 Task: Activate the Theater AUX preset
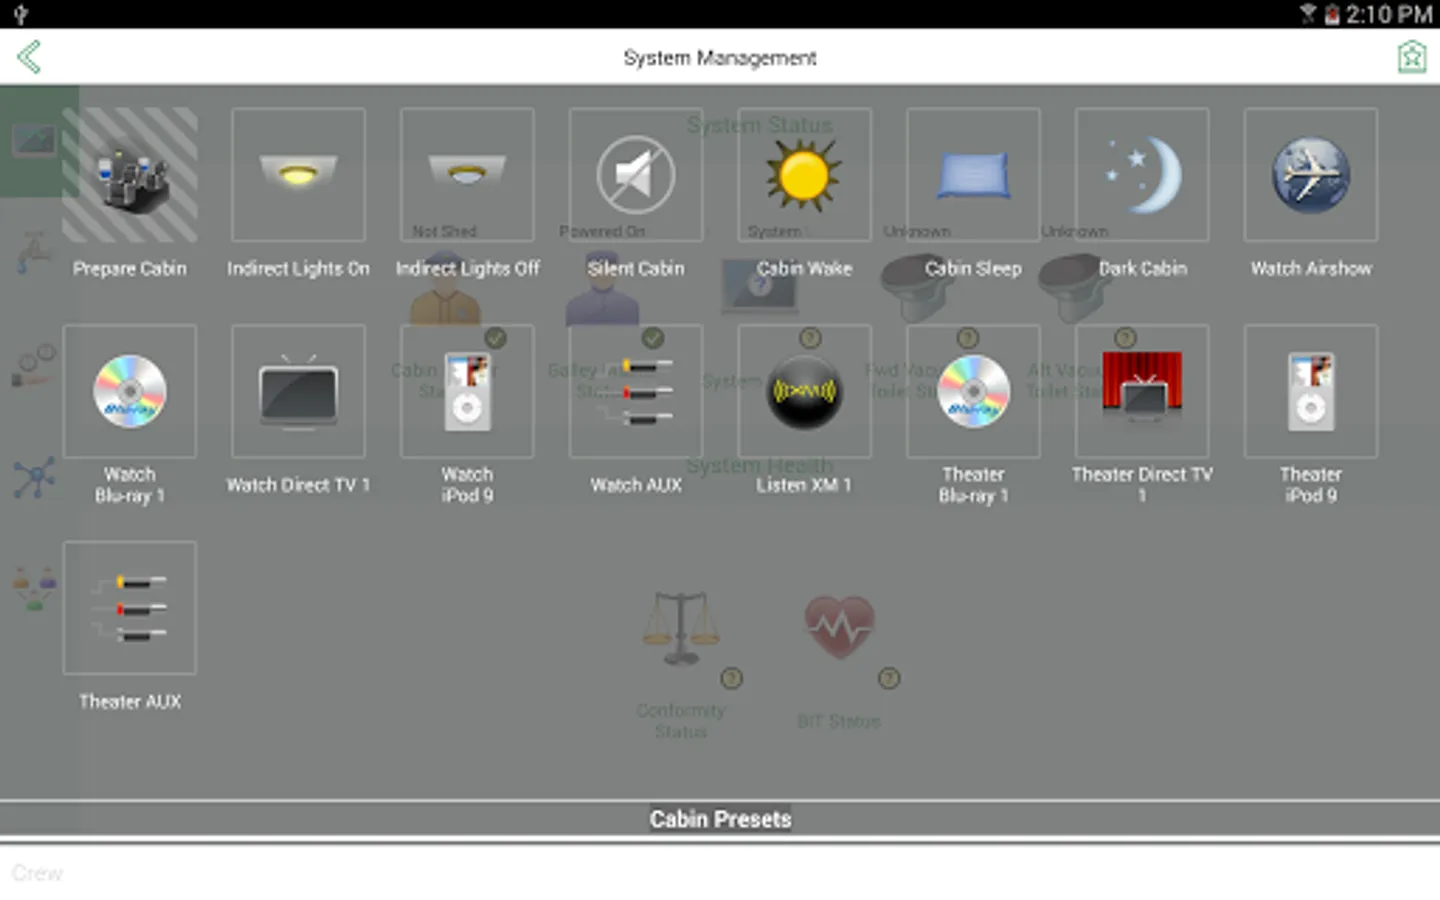tap(130, 608)
